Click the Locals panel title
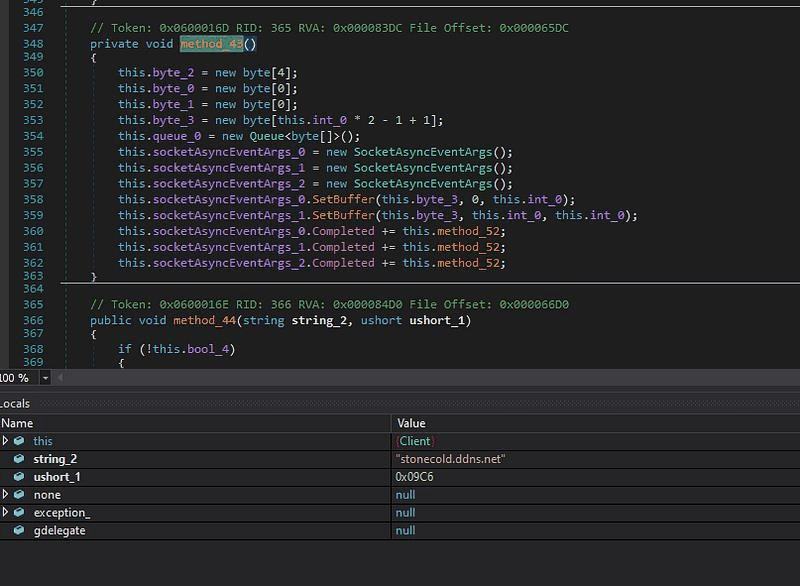The width and height of the screenshot is (800, 586). click(15, 403)
